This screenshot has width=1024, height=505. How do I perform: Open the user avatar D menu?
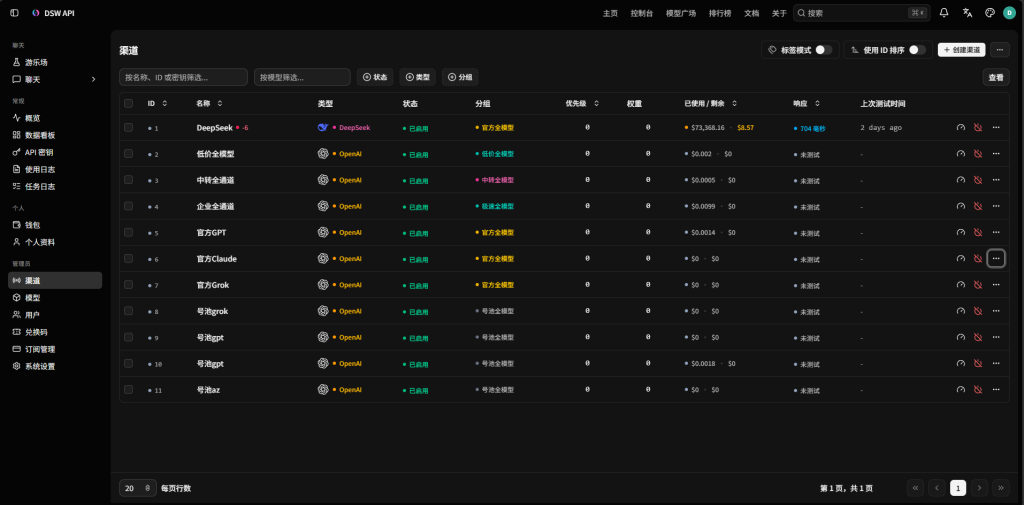(x=1009, y=13)
